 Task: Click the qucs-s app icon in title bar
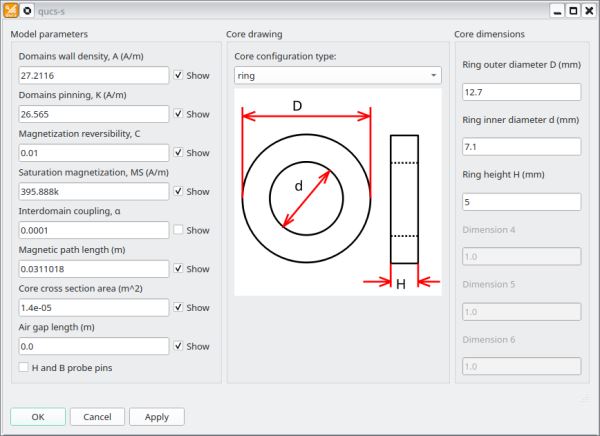[11, 10]
